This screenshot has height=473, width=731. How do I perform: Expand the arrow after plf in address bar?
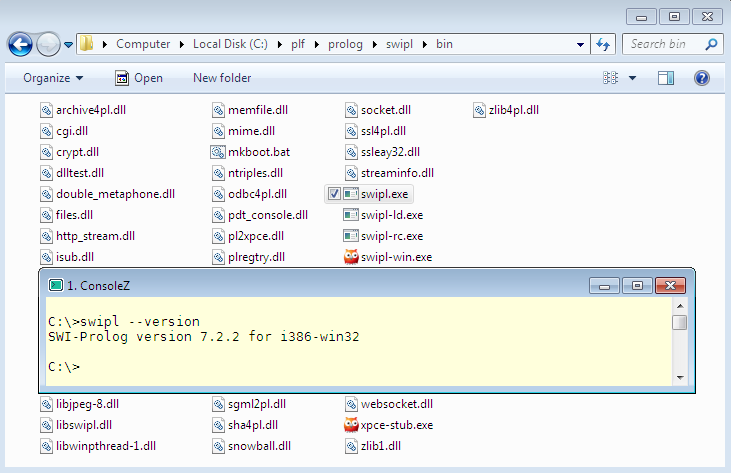point(317,44)
